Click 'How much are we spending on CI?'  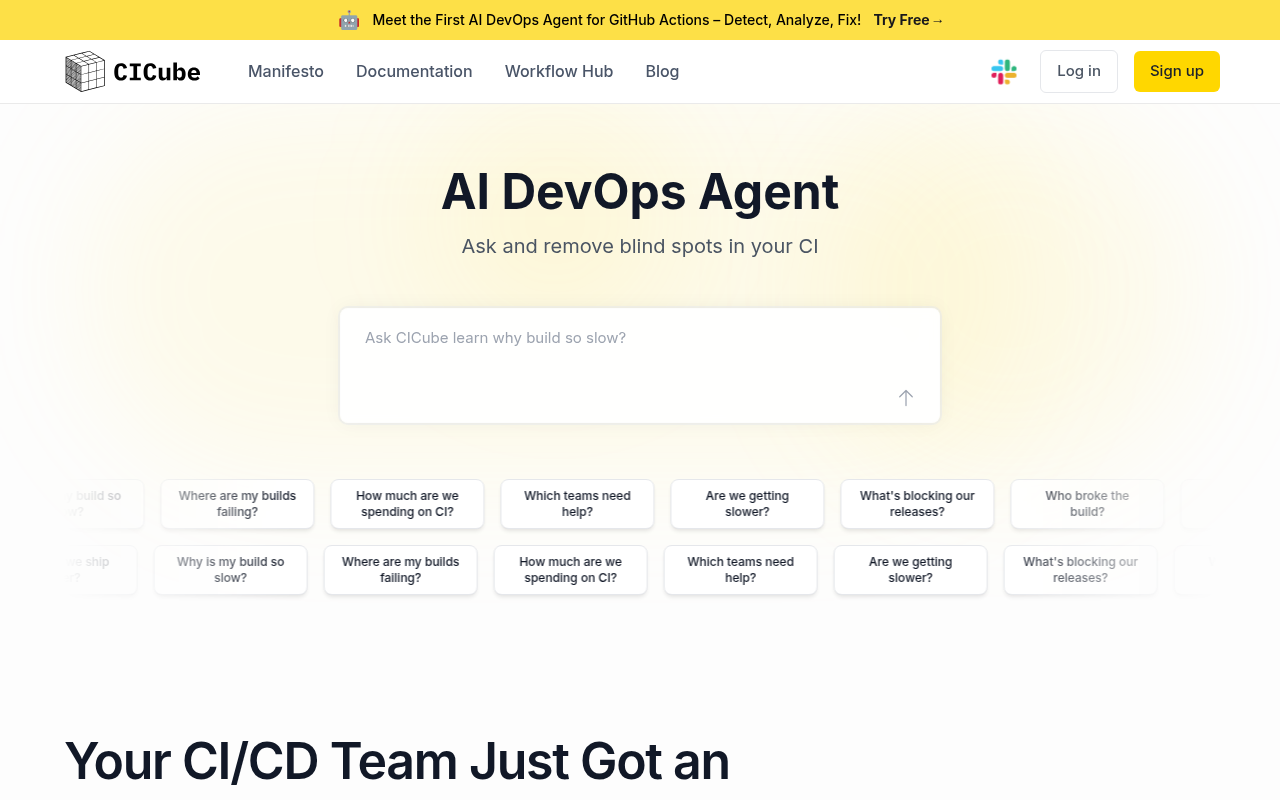pyautogui.click(x=407, y=504)
